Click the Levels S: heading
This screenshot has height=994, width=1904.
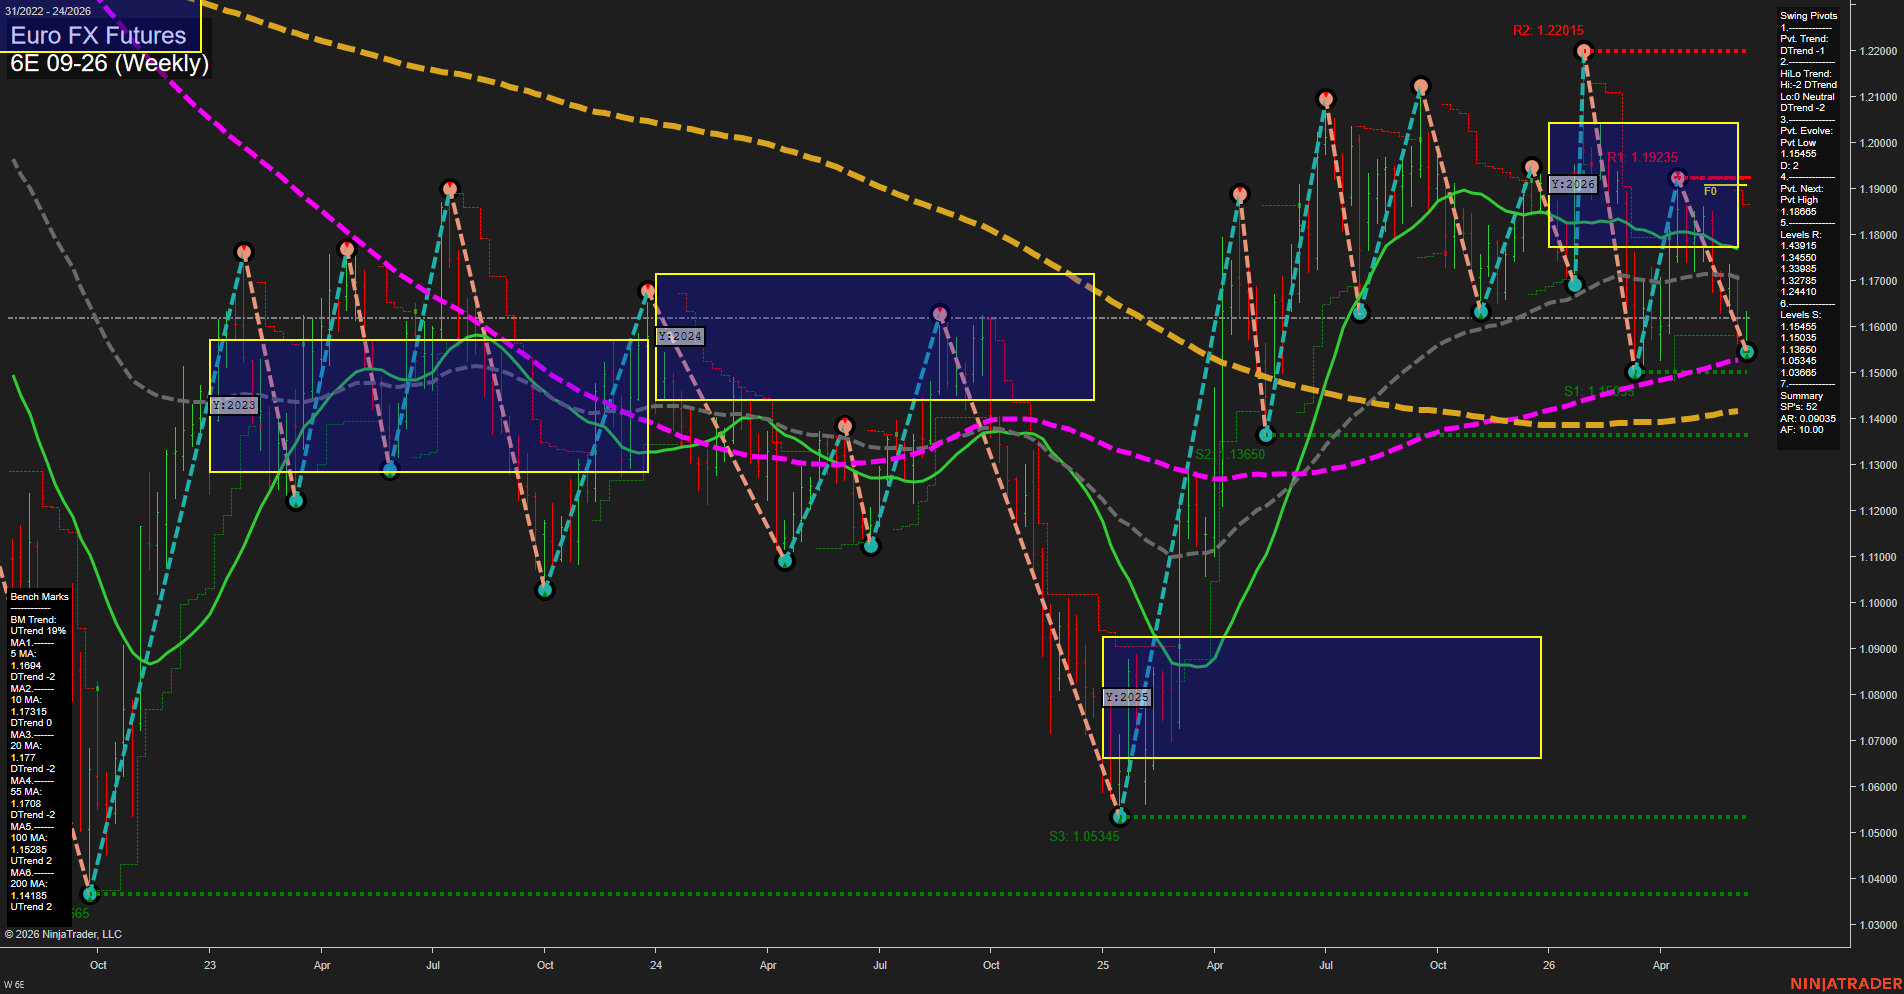[1800, 315]
